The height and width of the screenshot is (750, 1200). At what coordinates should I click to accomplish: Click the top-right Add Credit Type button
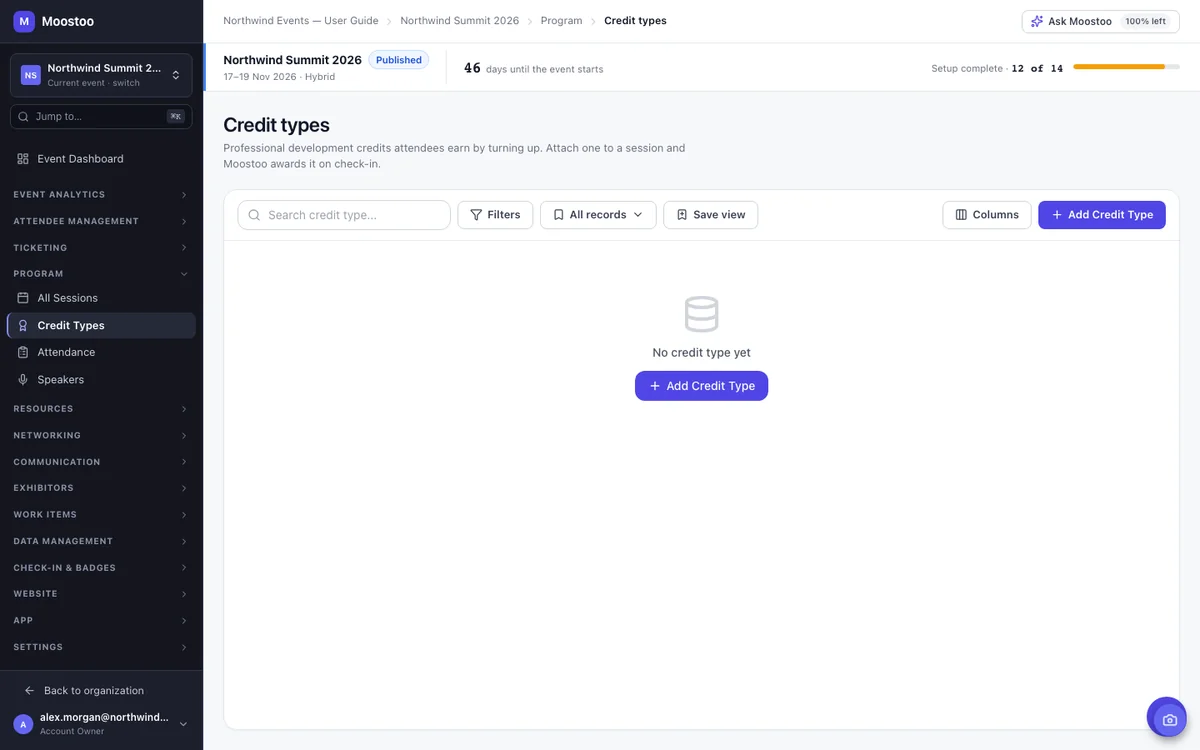(1102, 215)
